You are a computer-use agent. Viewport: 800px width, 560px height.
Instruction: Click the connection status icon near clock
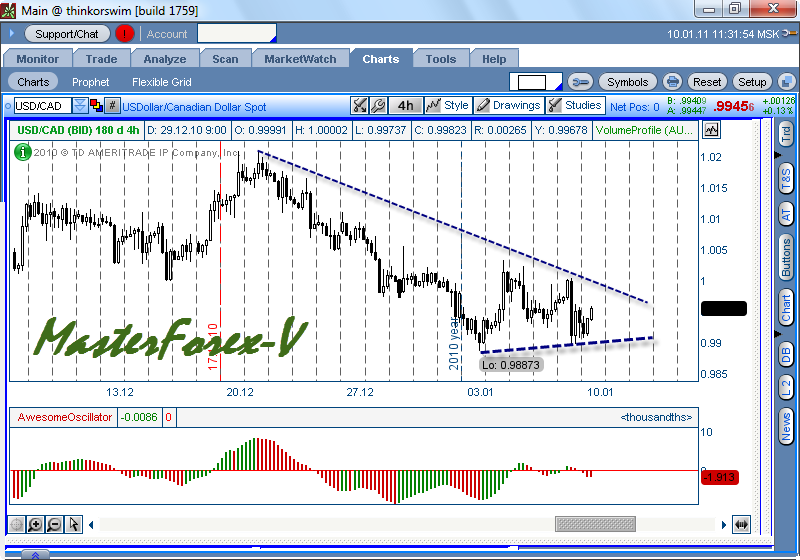tap(789, 34)
